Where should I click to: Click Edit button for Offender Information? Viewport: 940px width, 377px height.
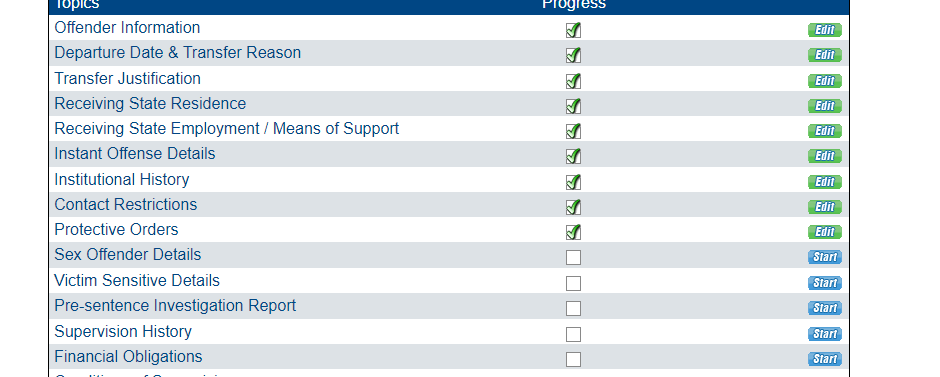[824, 30]
